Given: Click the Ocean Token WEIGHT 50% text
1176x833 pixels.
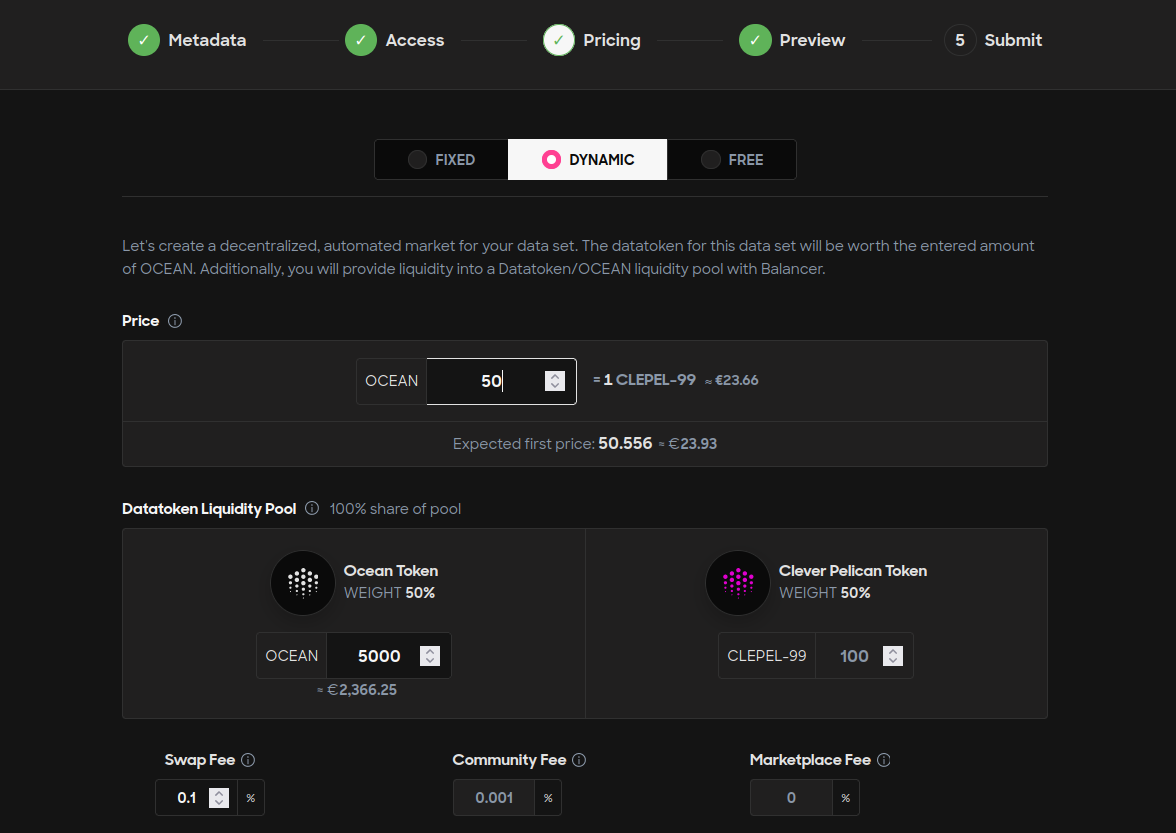Looking at the screenshot, I should pyautogui.click(x=389, y=593).
